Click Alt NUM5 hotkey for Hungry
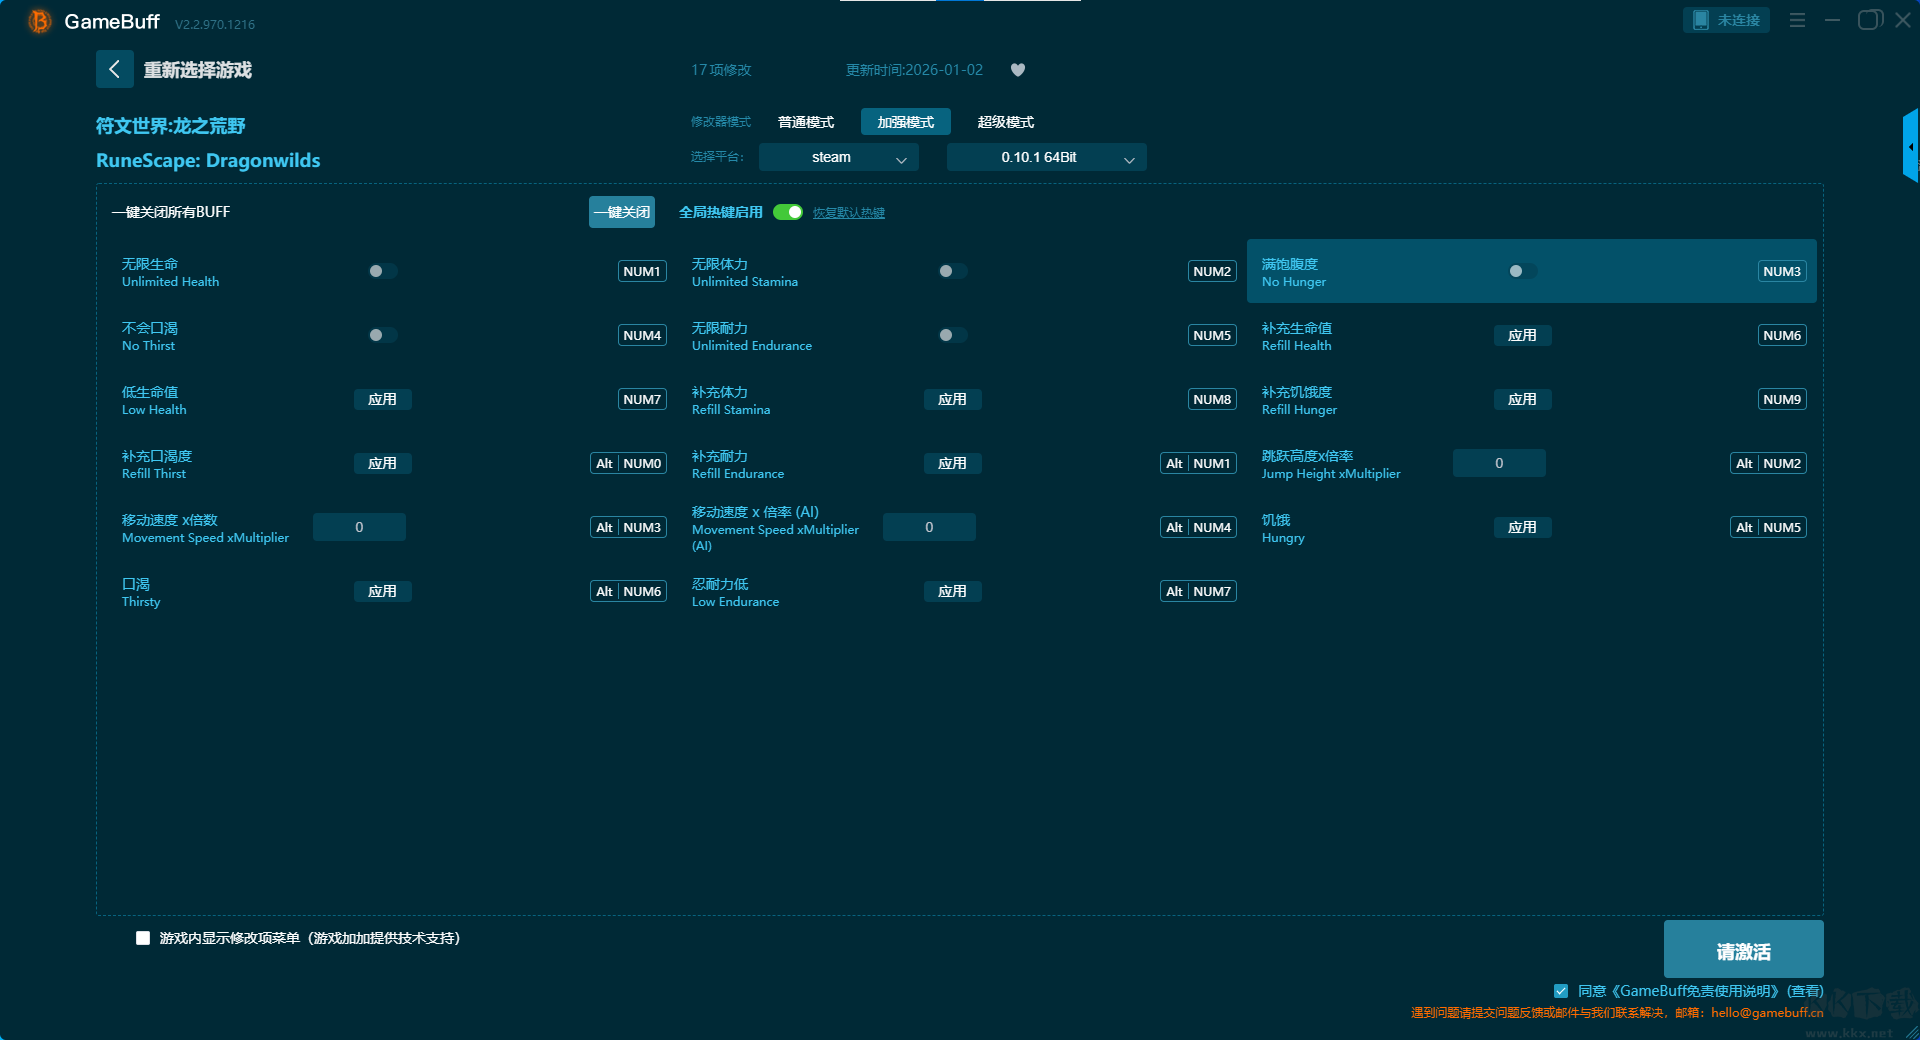 coord(1769,527)
